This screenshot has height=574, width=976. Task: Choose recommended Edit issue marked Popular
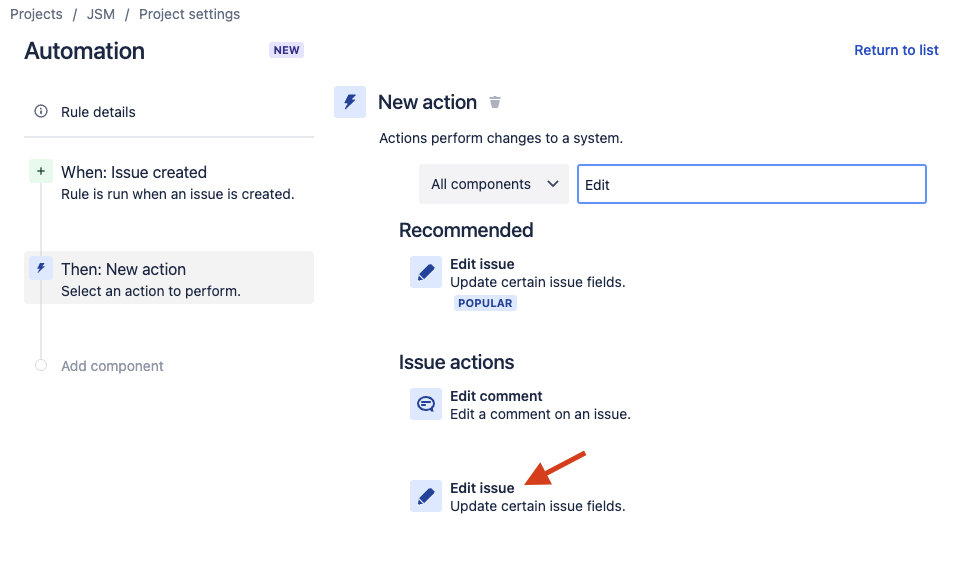(482, 264)
